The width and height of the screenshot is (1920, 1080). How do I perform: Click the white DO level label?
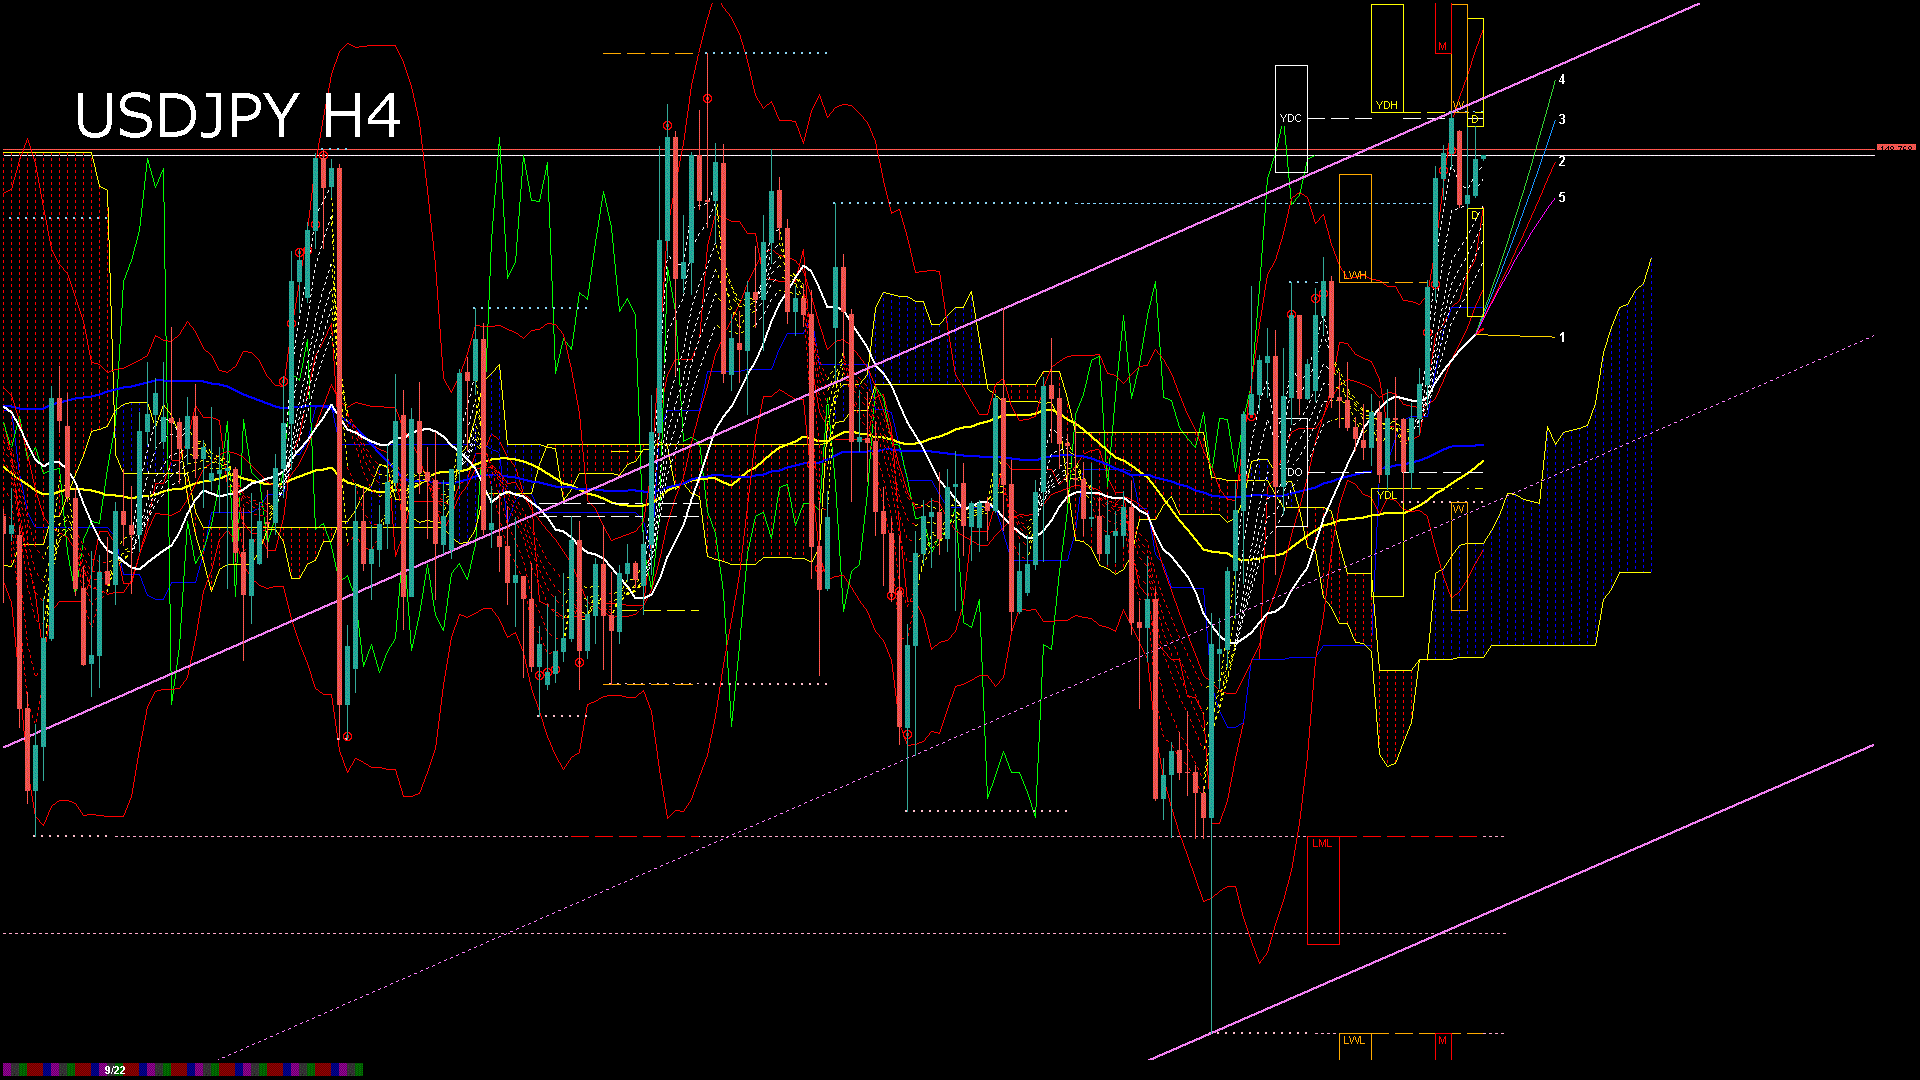pyautogui.click(x=1295, y=472)
